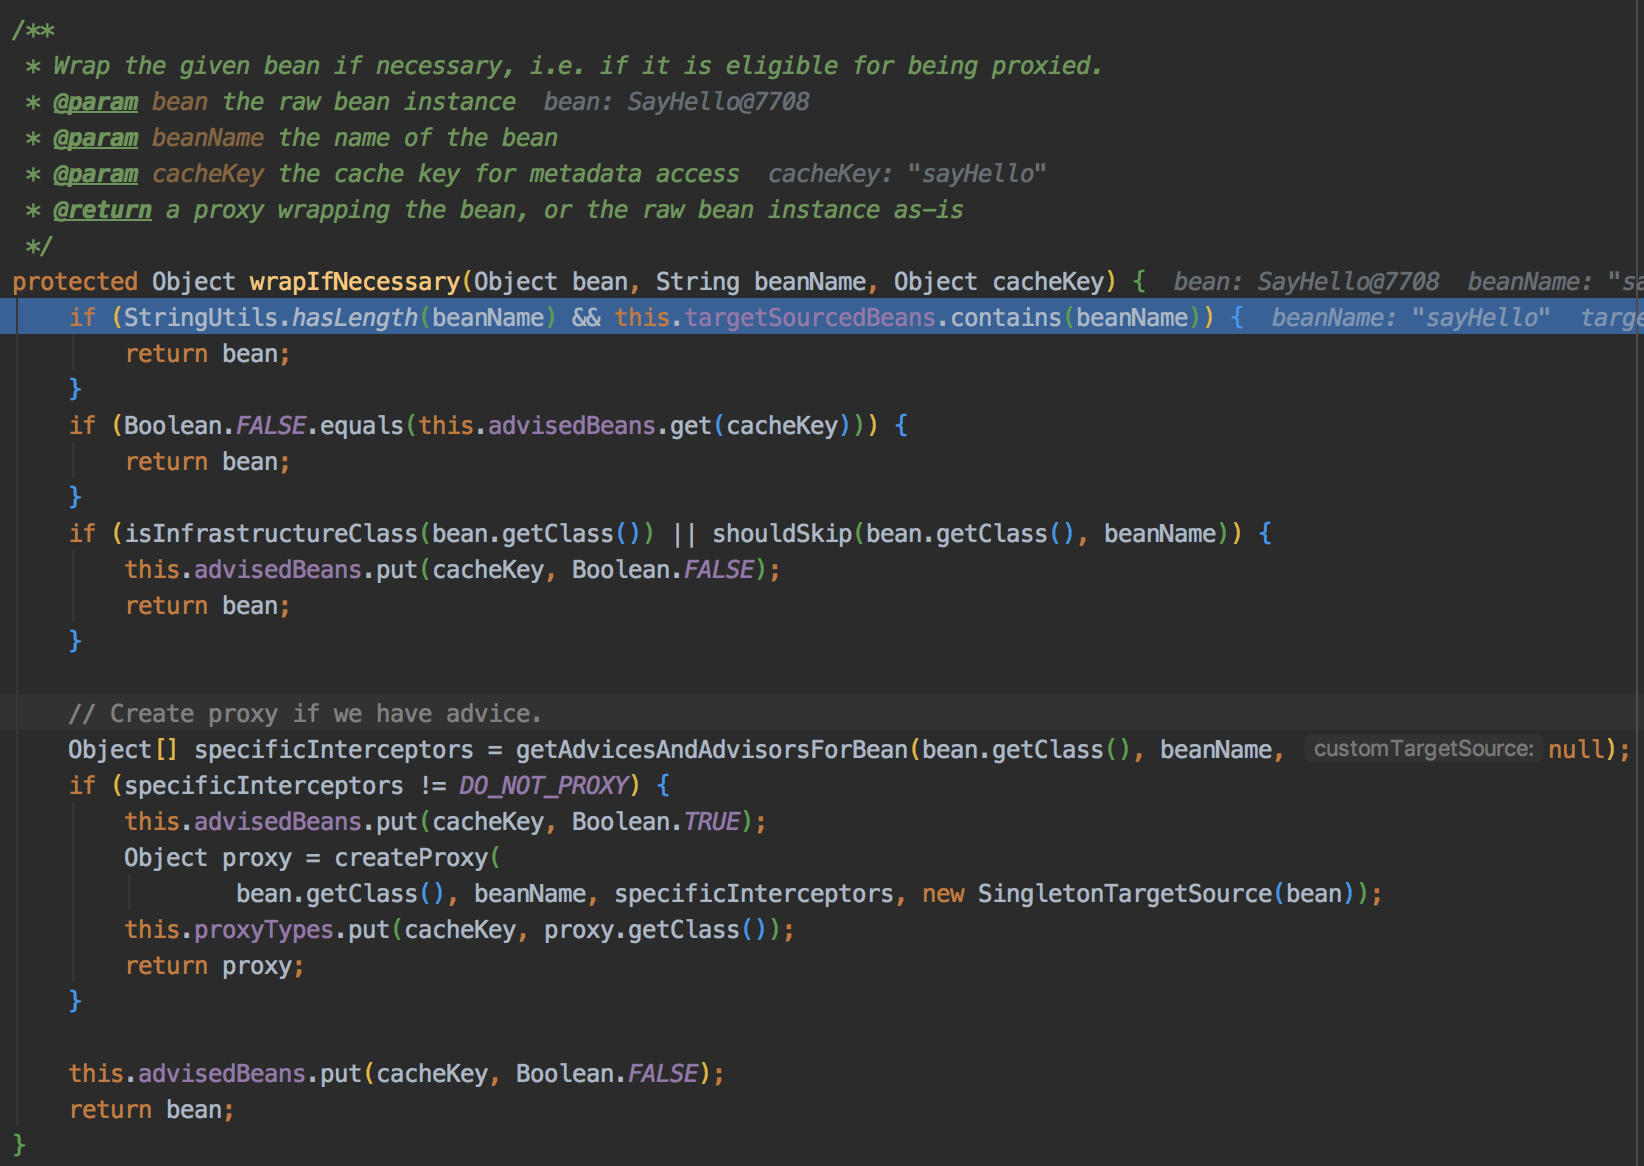The width and height of the screenshot is (1644, 1166).
Task: Click the @param tag for beanName
Action: [95, 138]
